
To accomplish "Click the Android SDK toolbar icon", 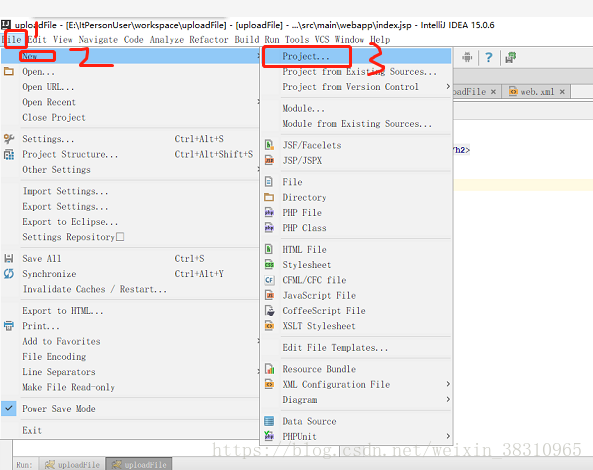I will click(467, 57).
